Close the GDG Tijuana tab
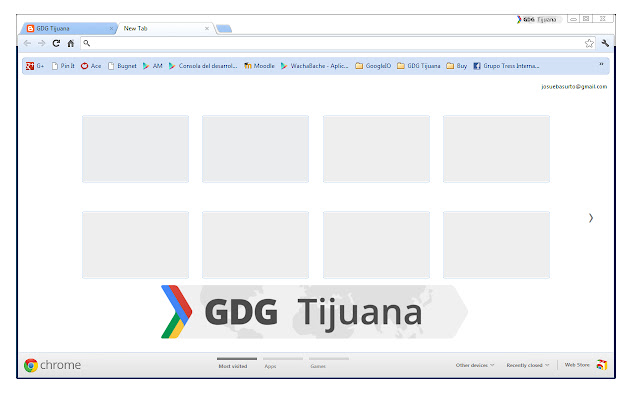 (111, 29)
